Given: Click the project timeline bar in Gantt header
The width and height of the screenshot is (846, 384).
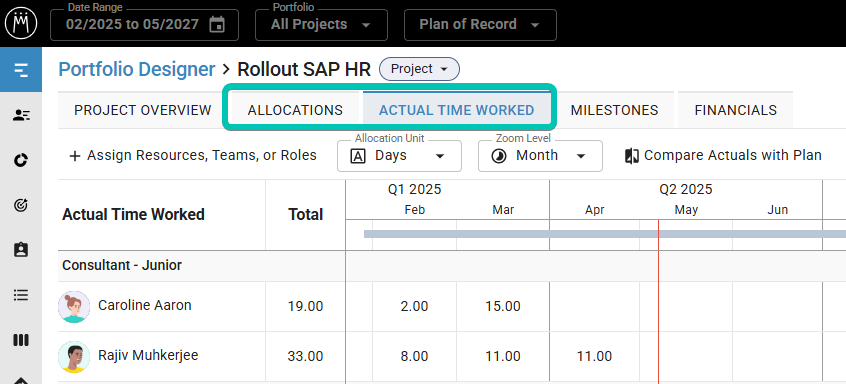Looking at the screenshot, I should click(605, 234).
